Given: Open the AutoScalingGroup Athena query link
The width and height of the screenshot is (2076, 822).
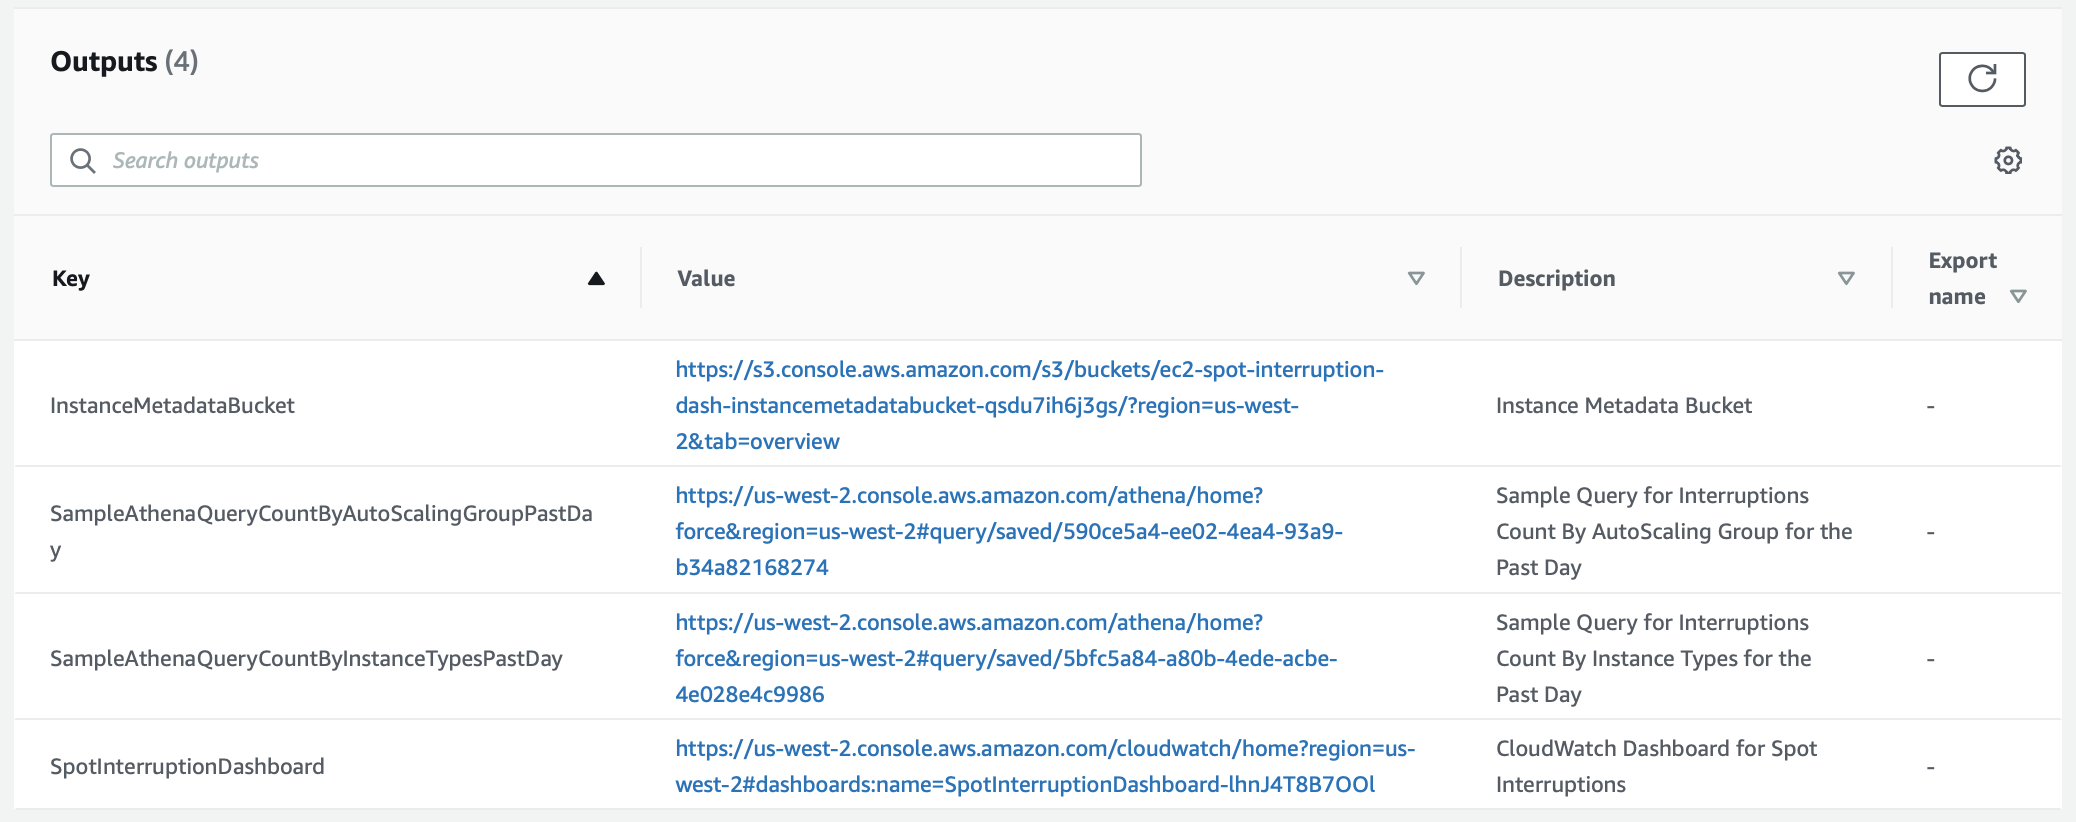Looking at the screenshot, I should pyautogui.click(x=1009, y=531).
